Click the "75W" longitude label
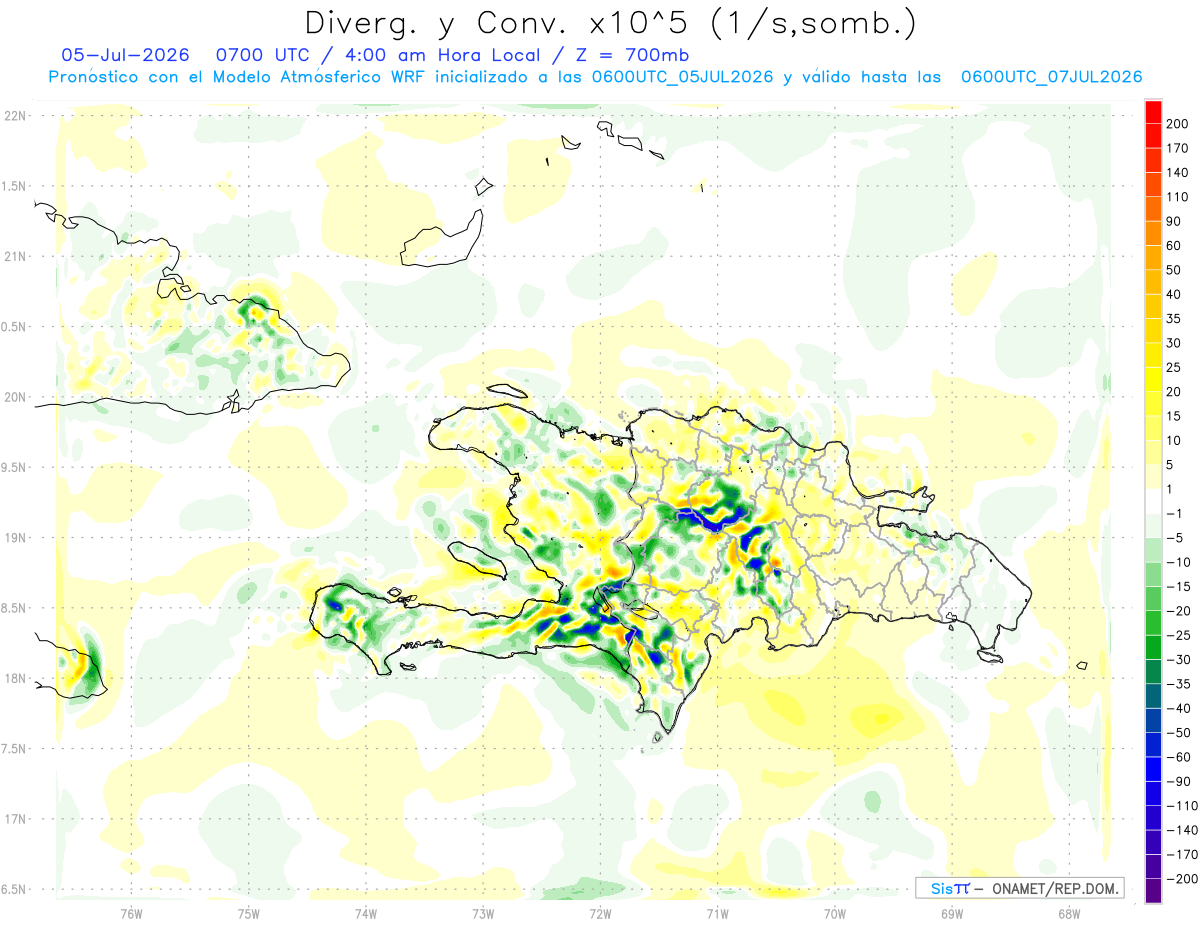1200x927 pixels. [249, 912]
